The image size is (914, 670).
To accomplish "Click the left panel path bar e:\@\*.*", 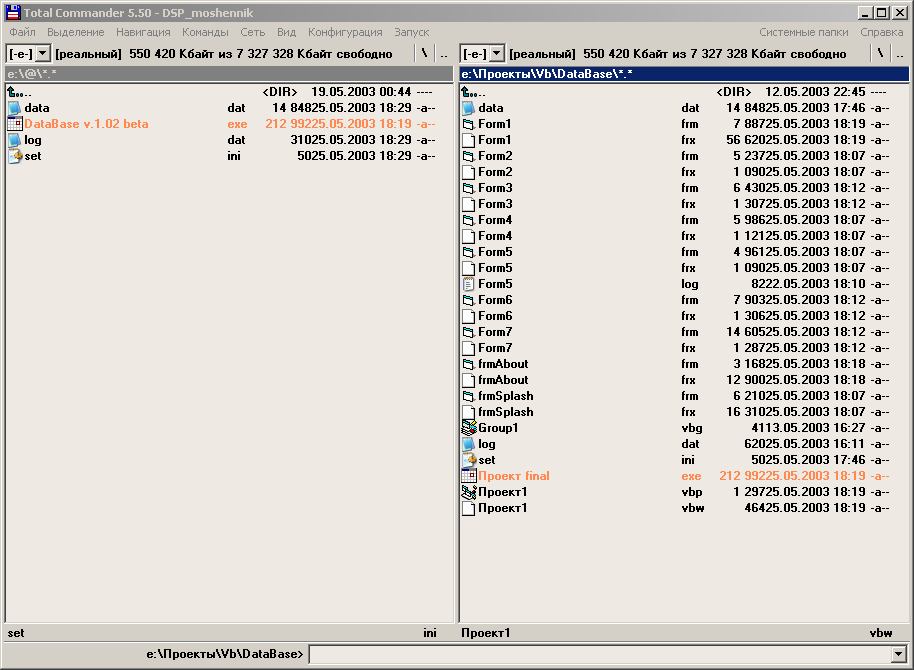I will [229, 74].
